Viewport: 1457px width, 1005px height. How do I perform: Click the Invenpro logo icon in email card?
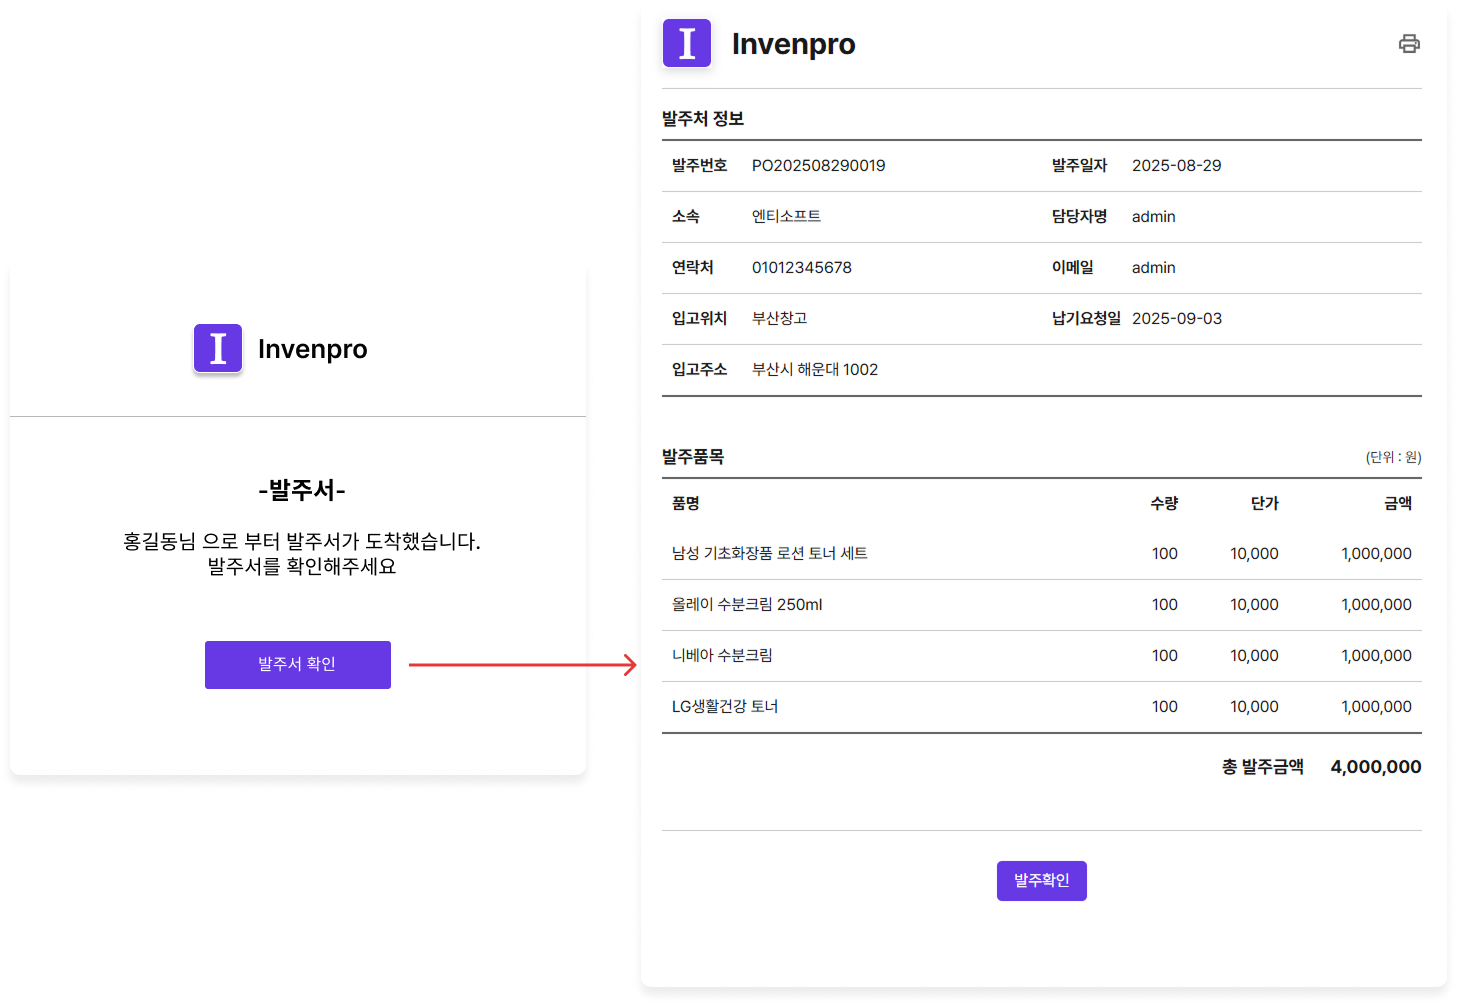pos(218,349)
